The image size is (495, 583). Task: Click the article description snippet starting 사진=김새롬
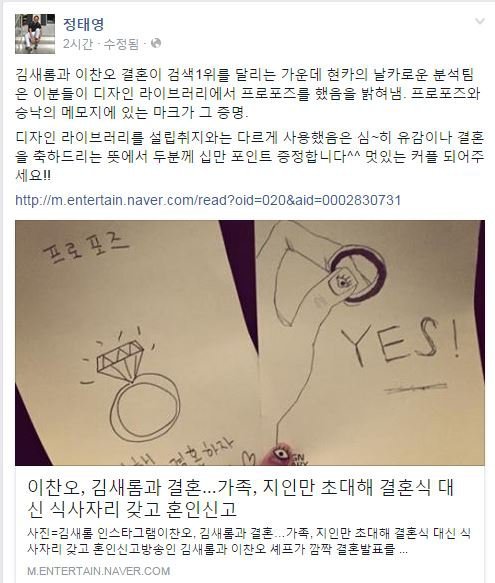[x=248, y=541]
